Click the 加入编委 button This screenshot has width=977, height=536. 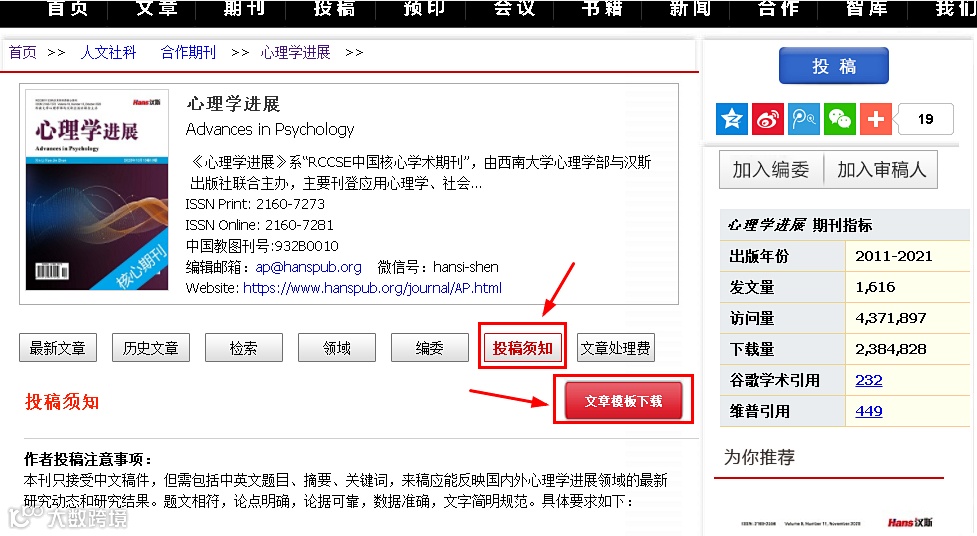771,170
